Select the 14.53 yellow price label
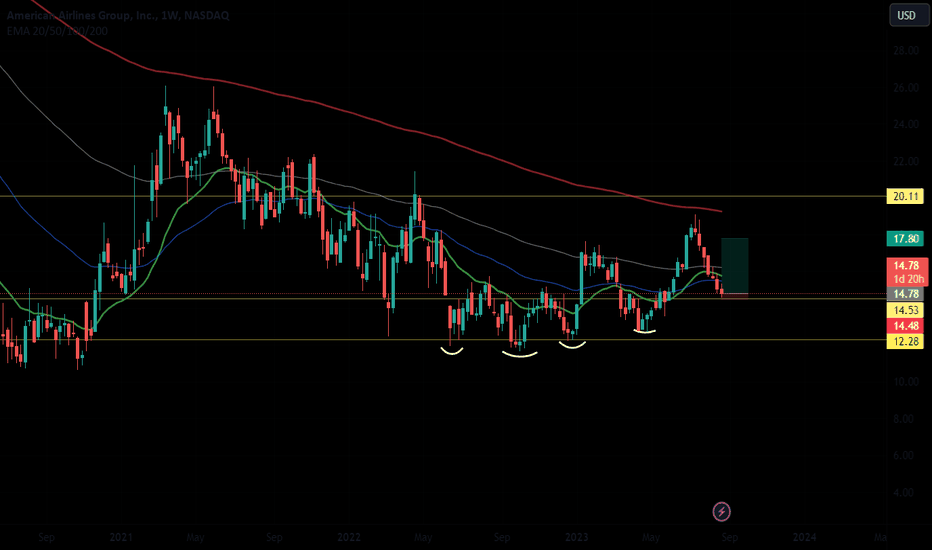Image resolution: width=932 pixels, height=550 pixels. coord(905,310)
